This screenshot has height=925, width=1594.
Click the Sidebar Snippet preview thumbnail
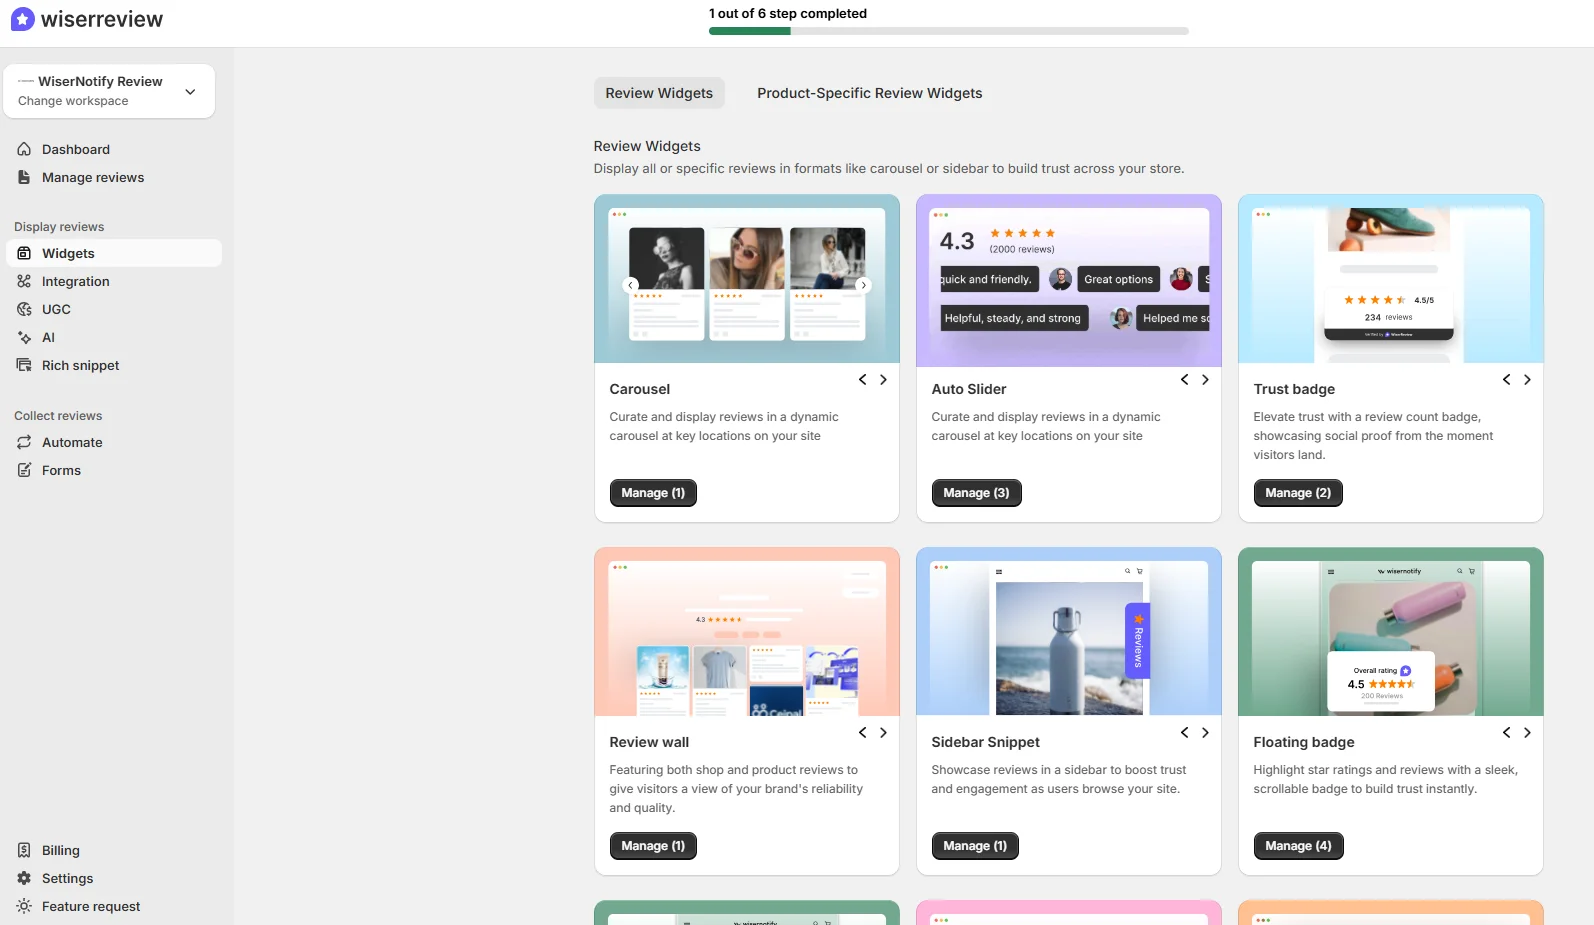(x=1069, y=632)
